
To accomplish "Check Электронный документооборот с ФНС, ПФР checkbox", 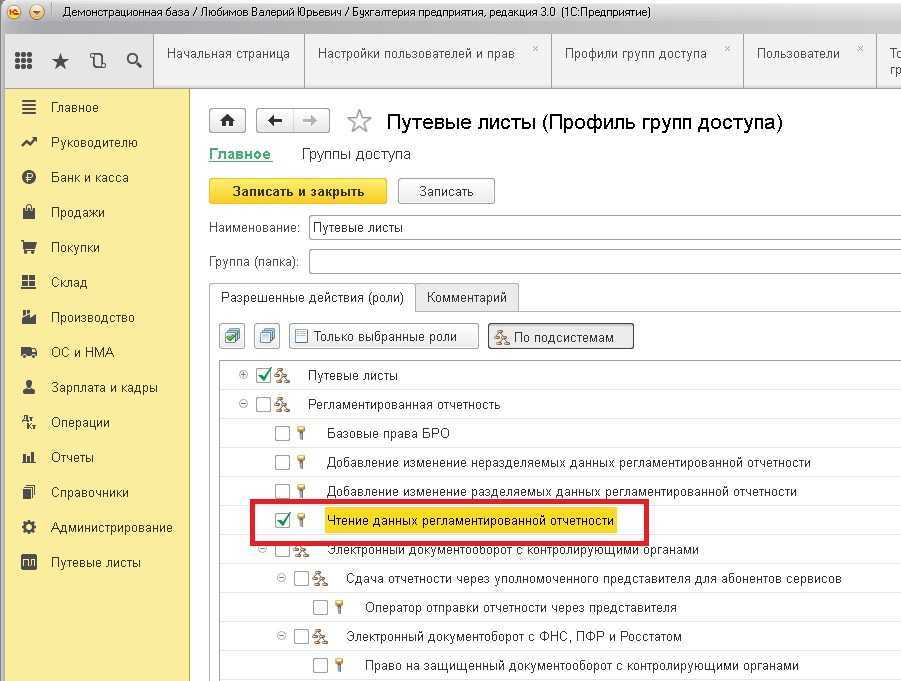I will [x=301, y=636].
